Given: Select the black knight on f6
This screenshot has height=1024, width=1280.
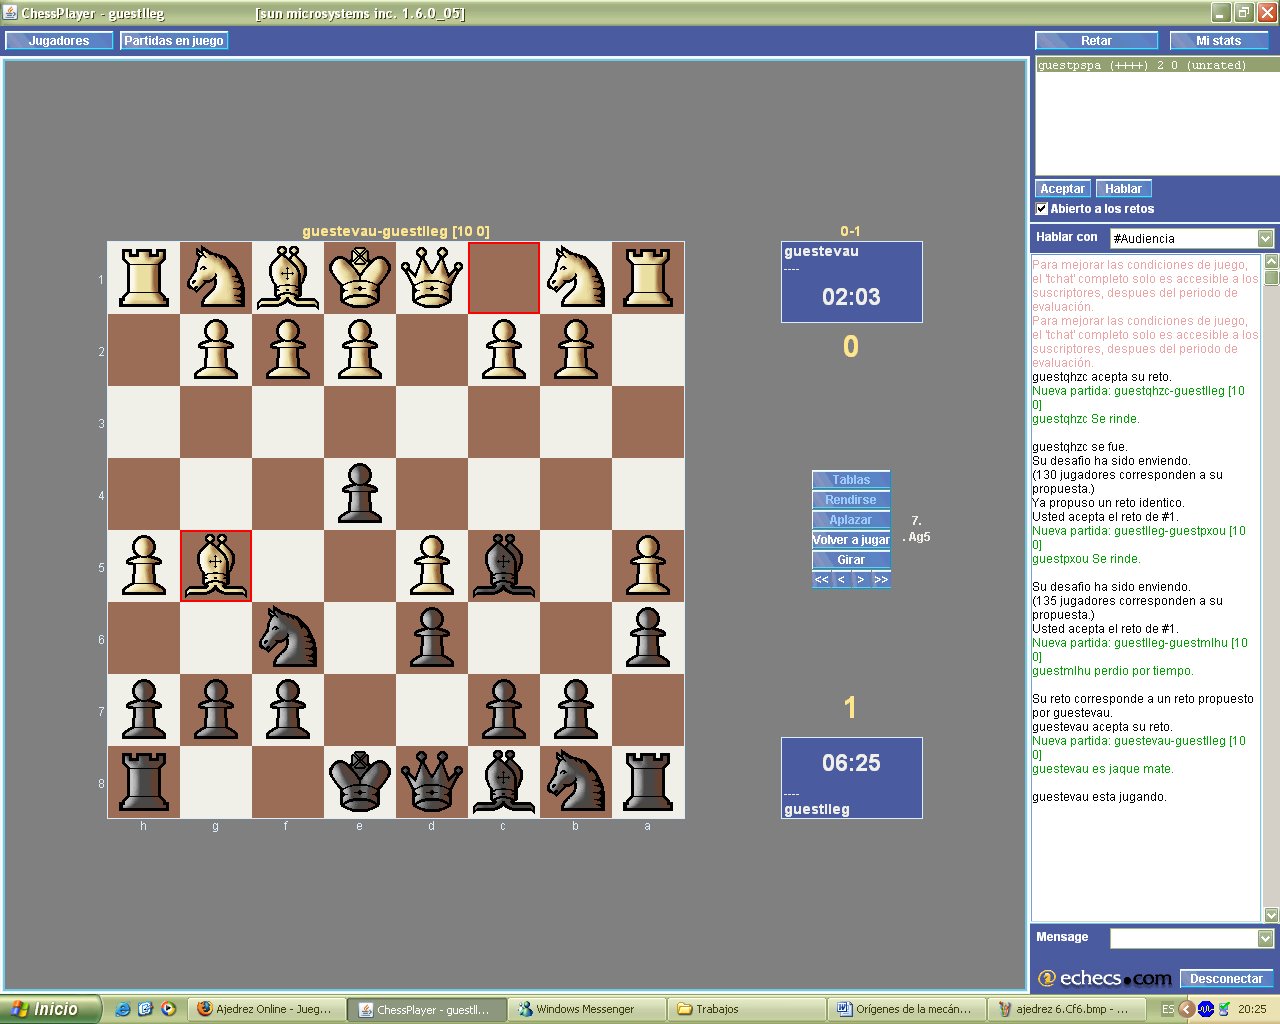Looking at the screenshot, I should 288,638.
